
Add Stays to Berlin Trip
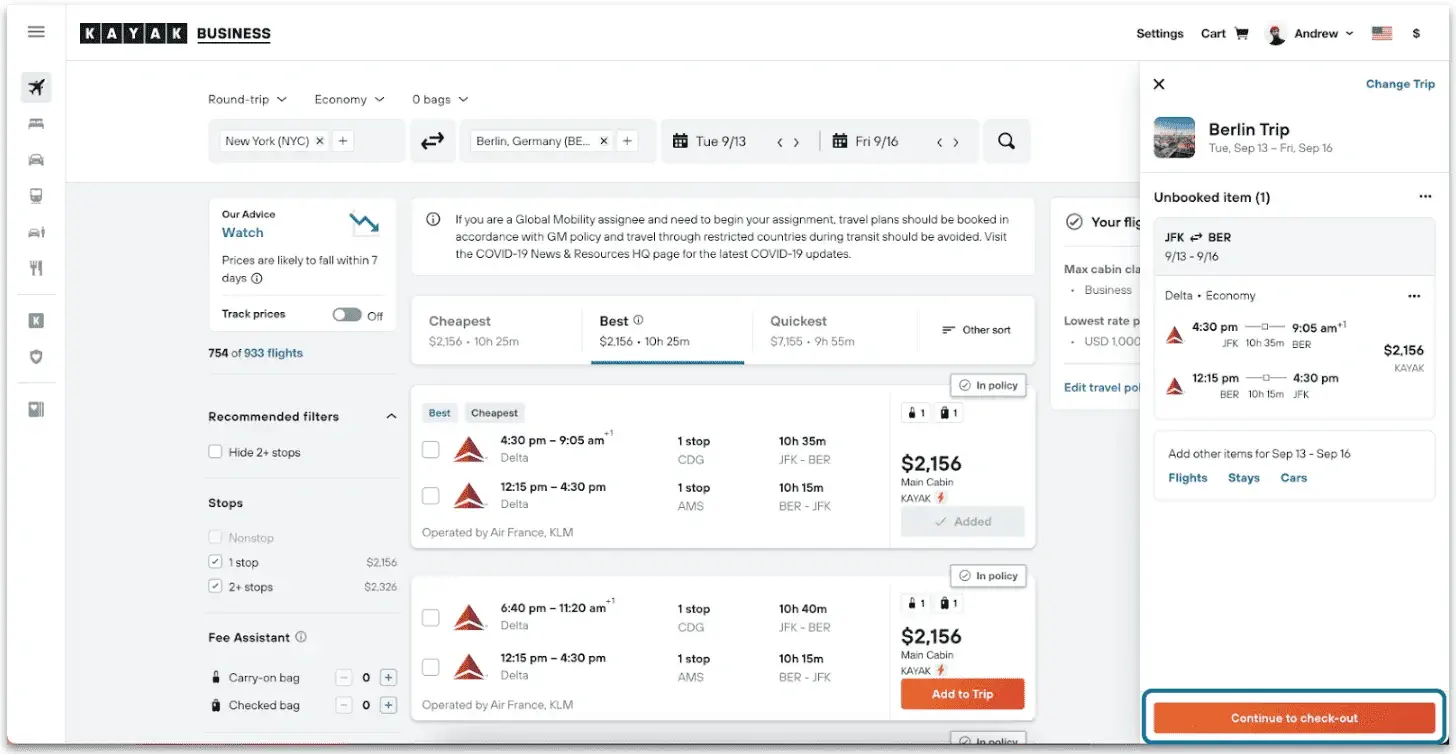[1244, 478]
